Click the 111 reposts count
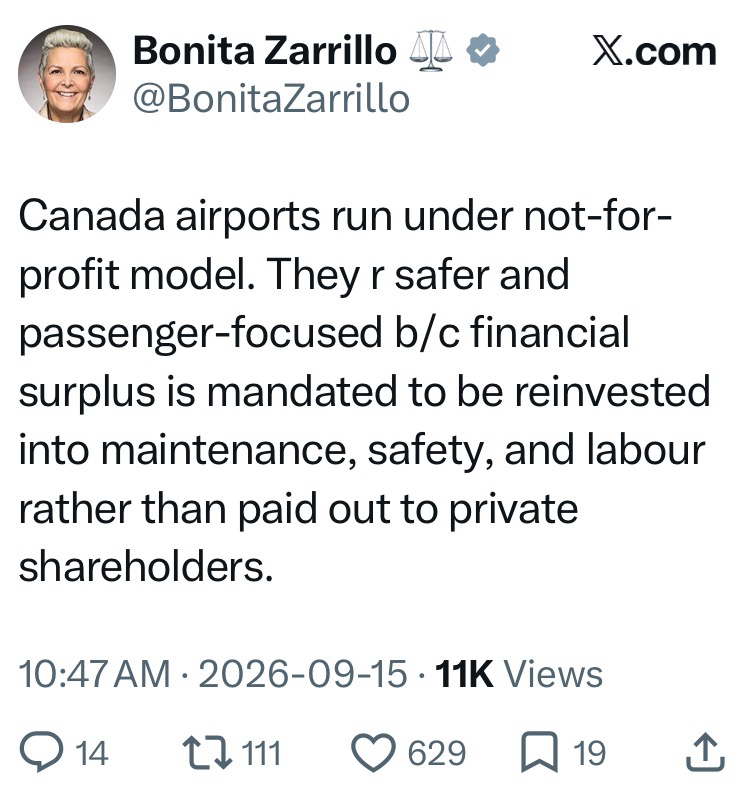The height and width of the screenshot is (803, 750). [x=261, y=753]
